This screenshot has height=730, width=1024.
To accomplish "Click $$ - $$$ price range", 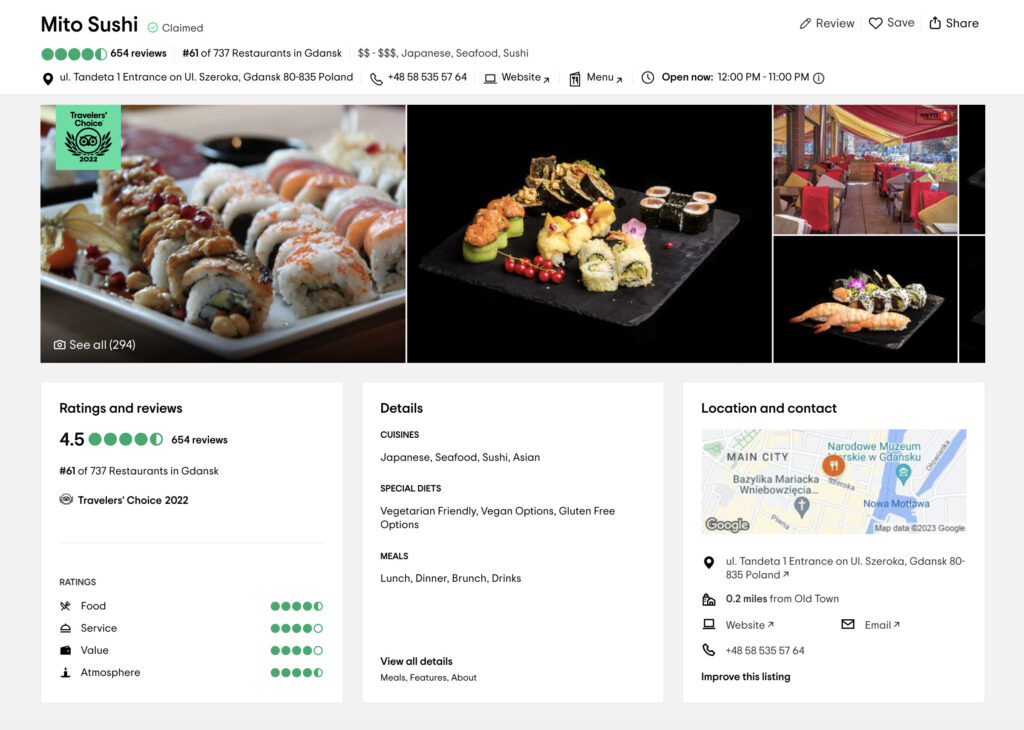I will (376, 54).
